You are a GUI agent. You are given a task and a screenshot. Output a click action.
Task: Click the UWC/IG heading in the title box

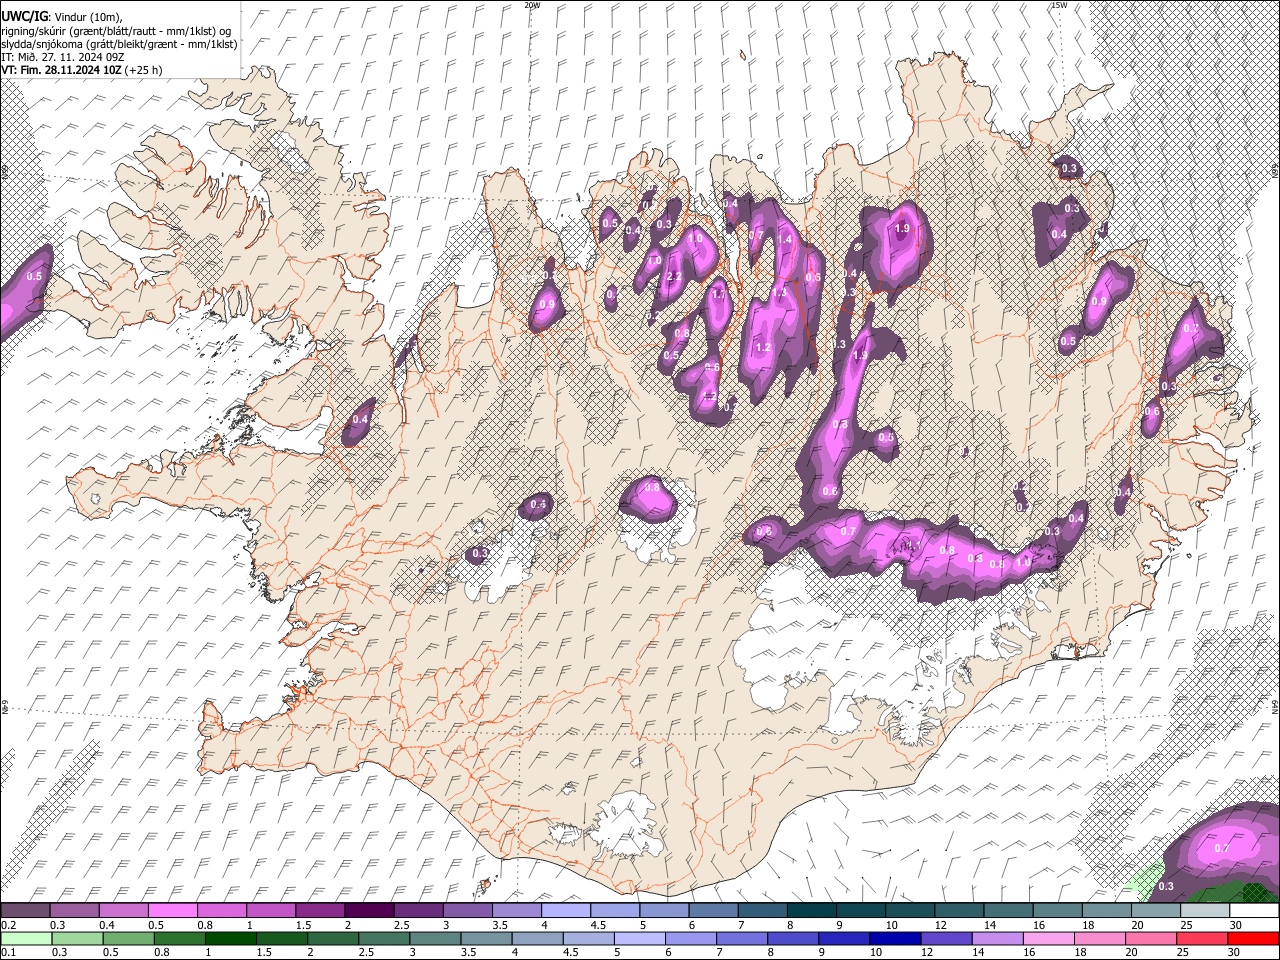point(25,16)
